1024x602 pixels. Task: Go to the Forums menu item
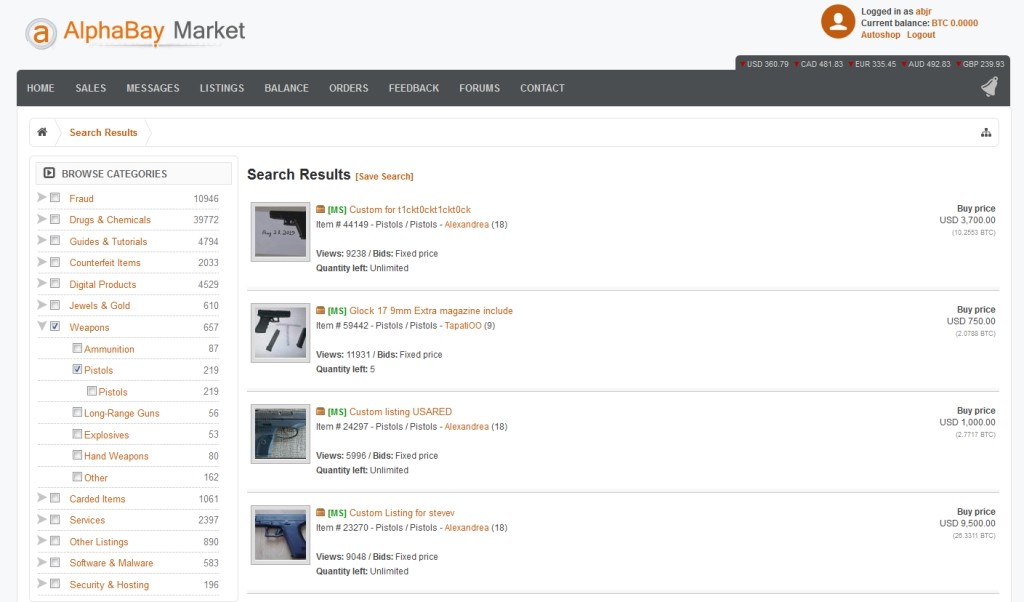click(x=479, y=88)
